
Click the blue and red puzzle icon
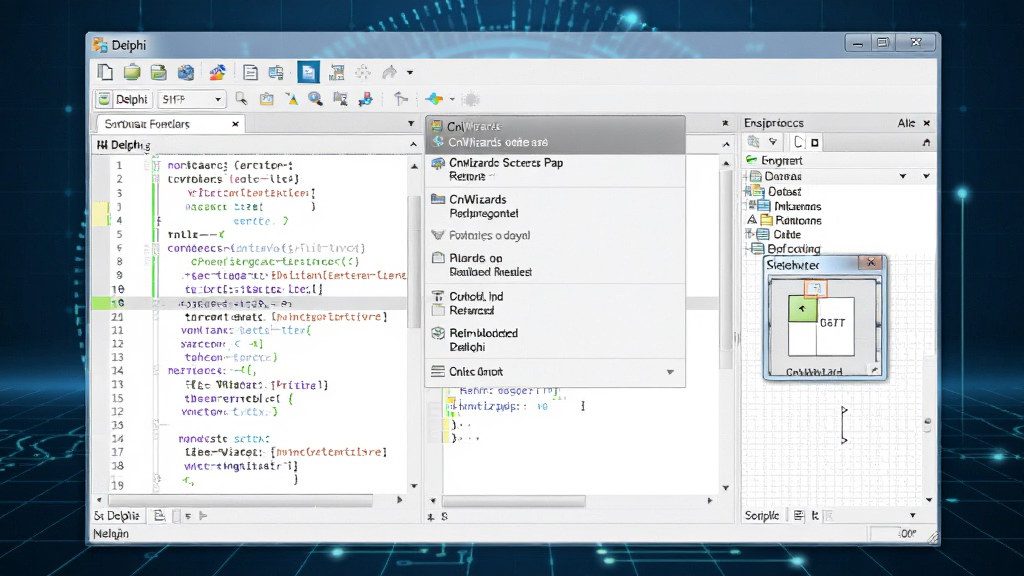(366, 99)
